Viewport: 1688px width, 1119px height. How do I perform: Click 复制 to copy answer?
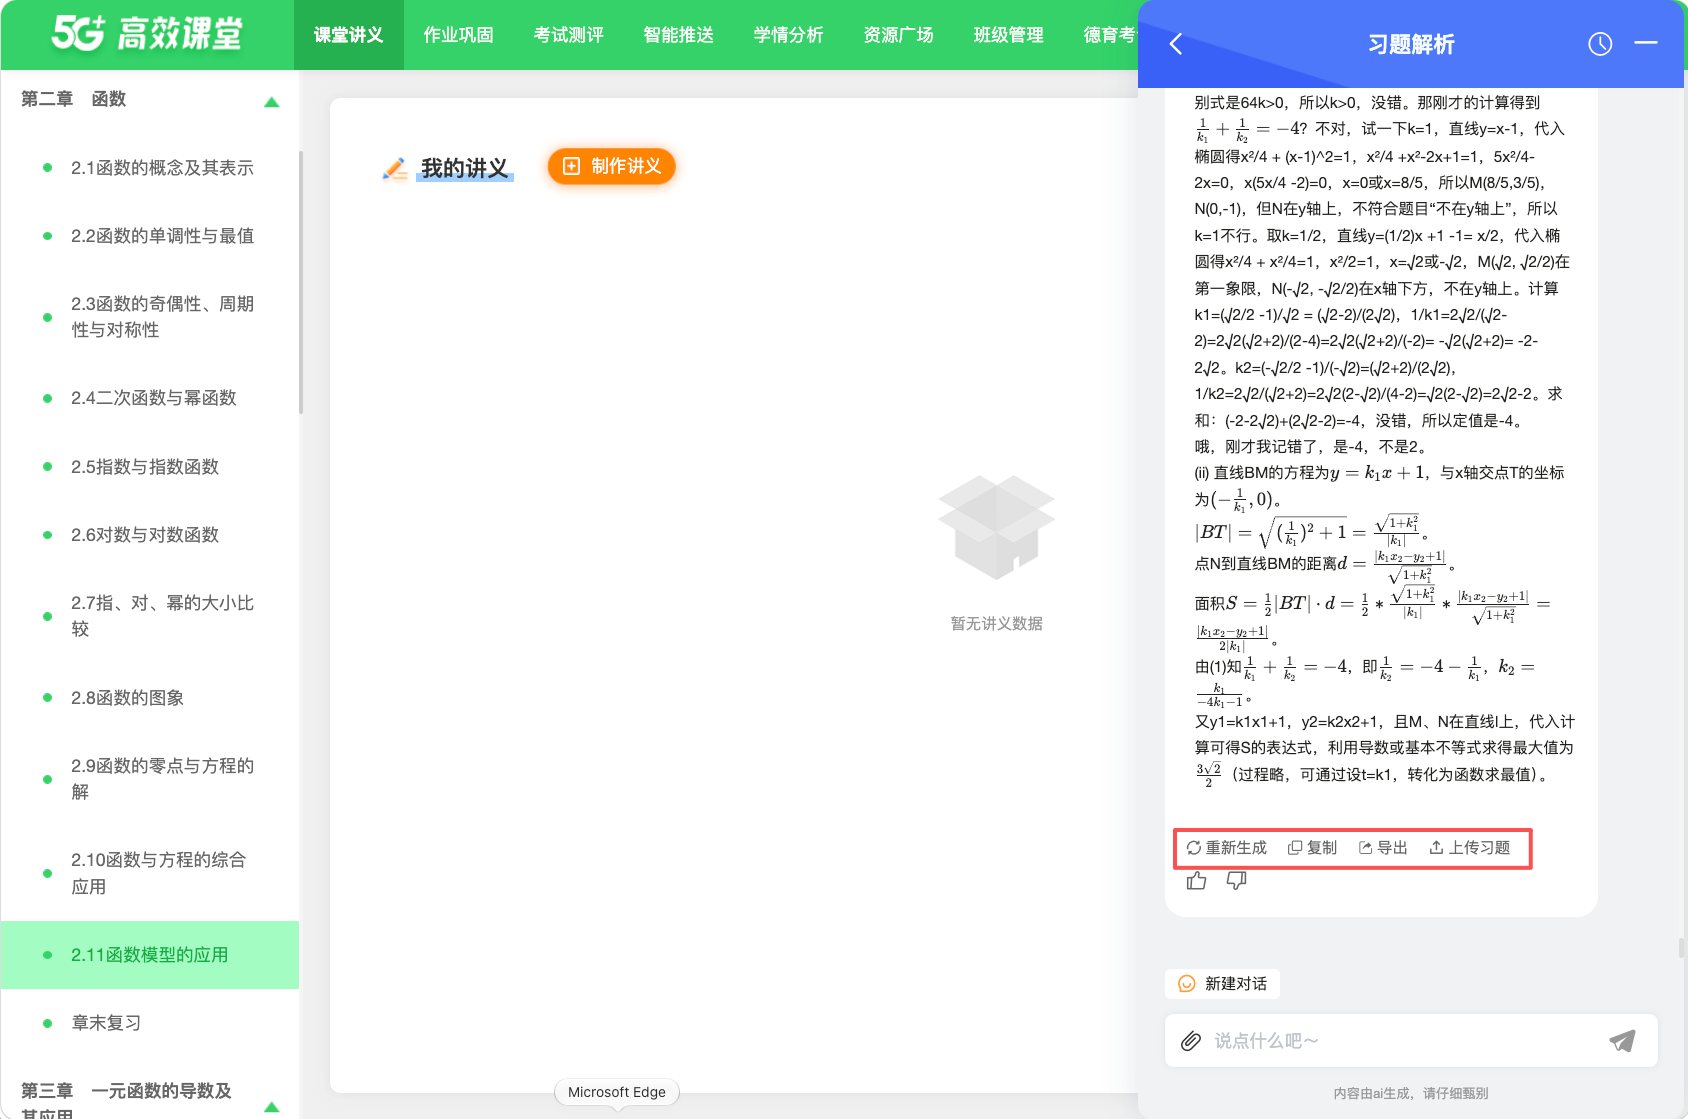coord(1312,848)
